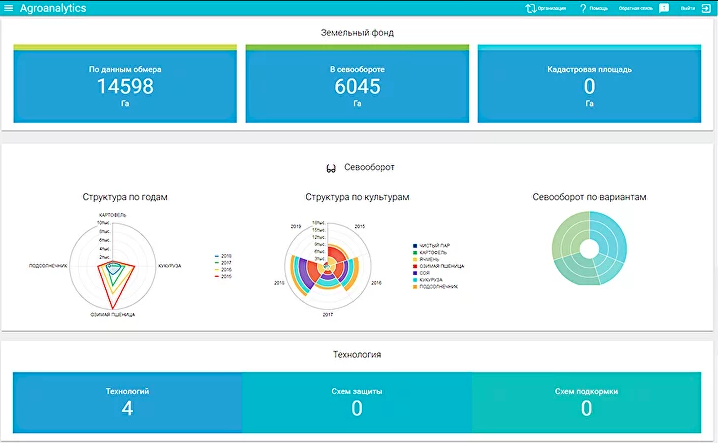Image resolution: width=718 pixels, height=443 pixels.
Task: Open the Технологий 4 card
Action: coord(127,402)
